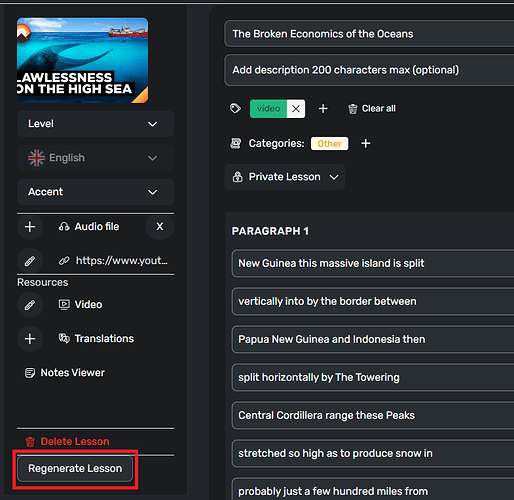Screen dimensions: 514x500
Task: Click the pencil icon next to the YouTube URL
Action: pyautogui.click(x=30, y=261)
